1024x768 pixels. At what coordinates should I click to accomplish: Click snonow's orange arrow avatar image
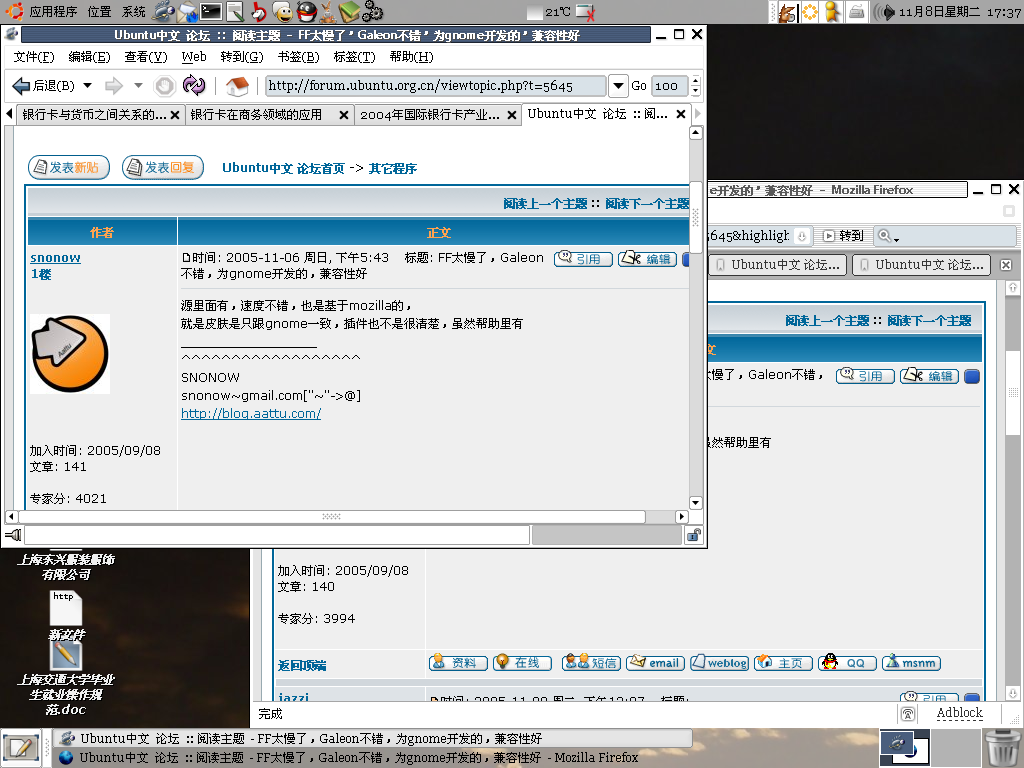pos(70,354)
